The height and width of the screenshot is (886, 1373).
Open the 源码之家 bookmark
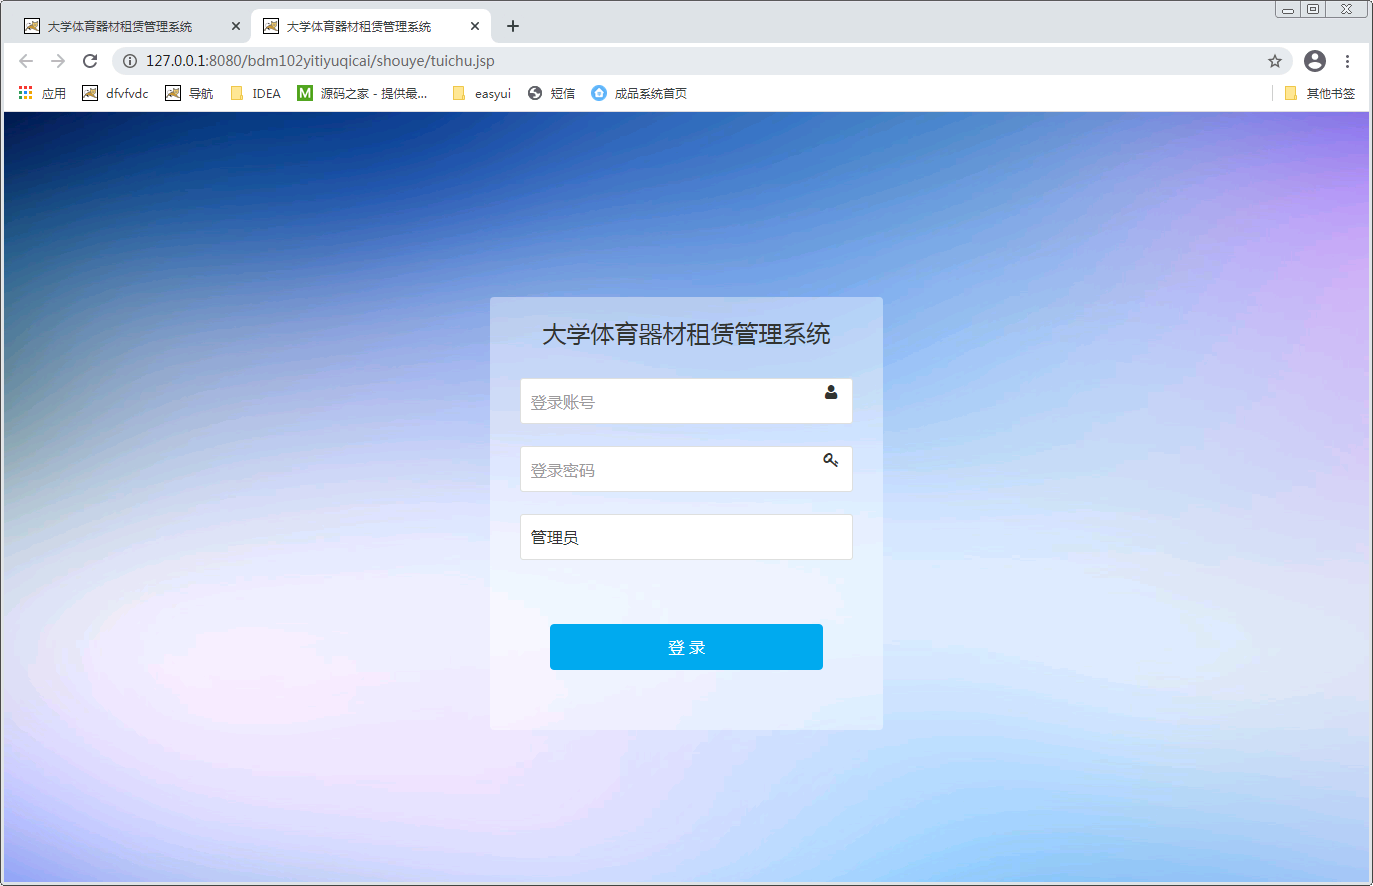[x=362, y=93]
